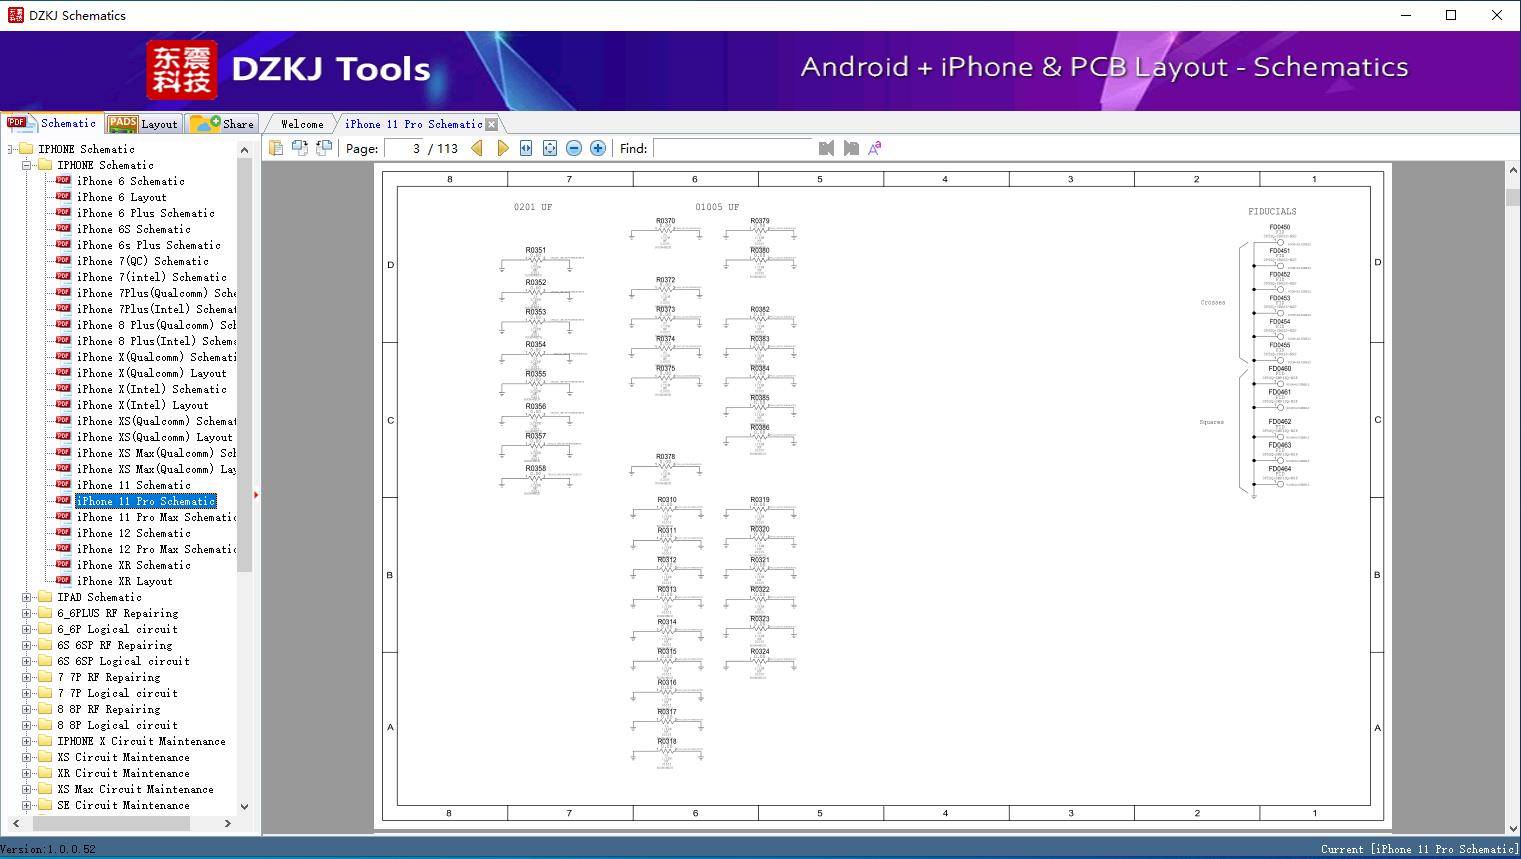Open iPhone 12 Pro Max Schematic
1521x859 pixels.
[x=156, y=549]
